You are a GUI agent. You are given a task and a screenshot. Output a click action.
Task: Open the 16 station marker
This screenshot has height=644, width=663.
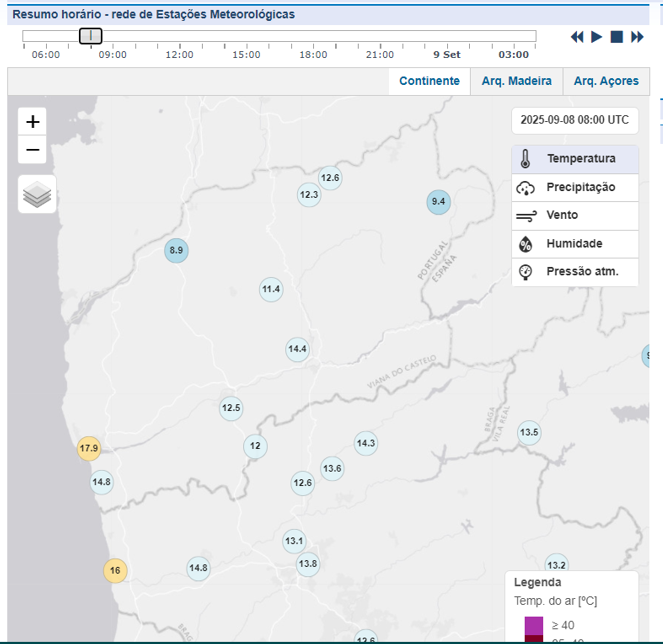click(x=115, y=570)
